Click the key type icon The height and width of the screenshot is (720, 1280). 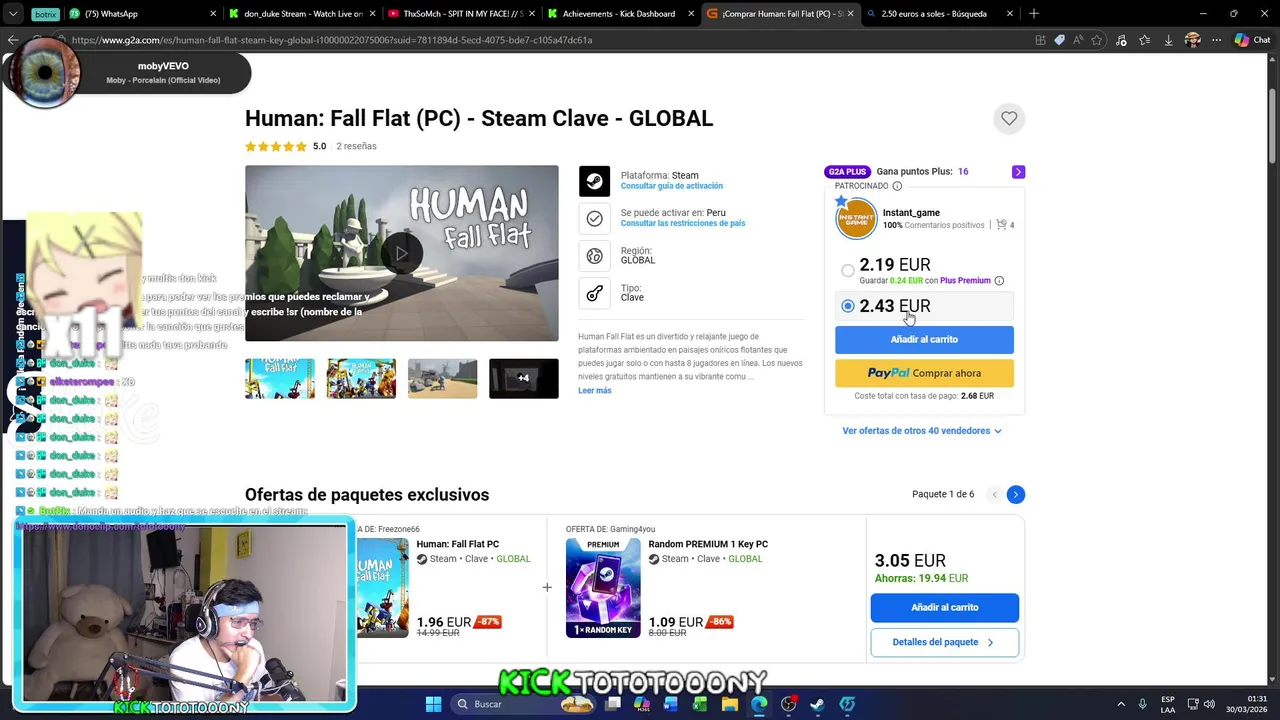point(594,293)
